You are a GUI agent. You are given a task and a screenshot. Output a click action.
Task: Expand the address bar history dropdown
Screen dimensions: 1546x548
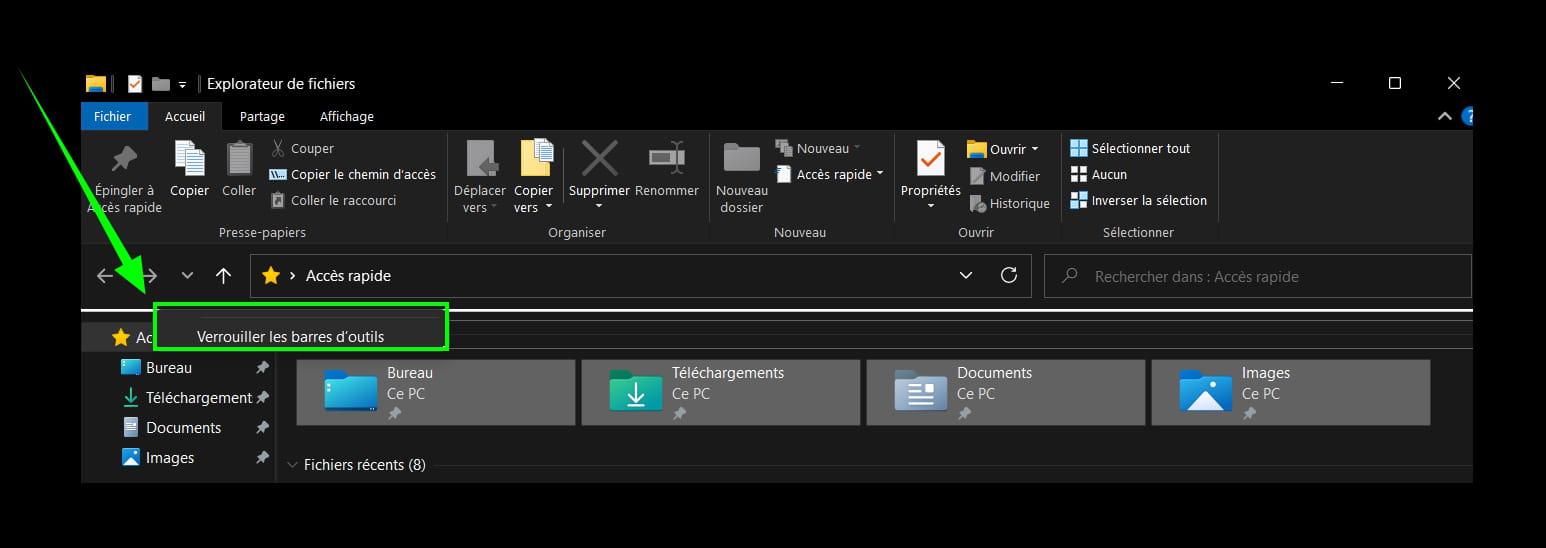(x=966, y=275)
